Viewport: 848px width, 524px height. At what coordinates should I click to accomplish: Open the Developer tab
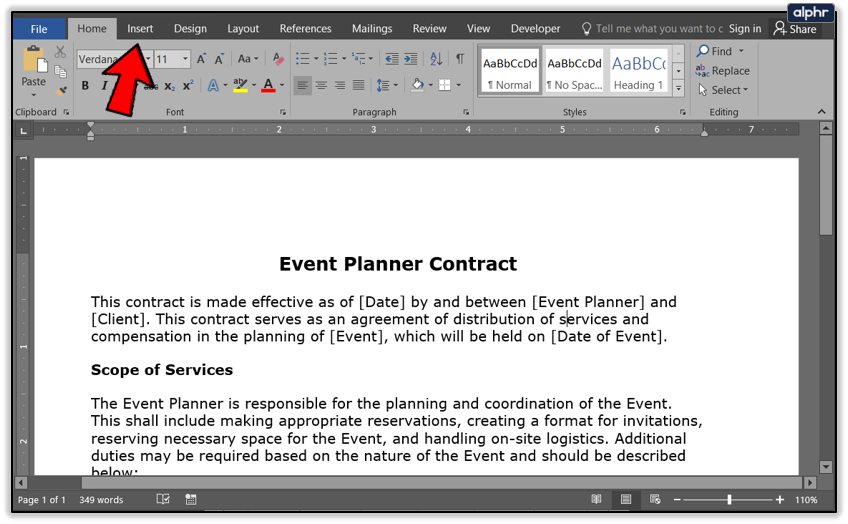coord(535,29)
